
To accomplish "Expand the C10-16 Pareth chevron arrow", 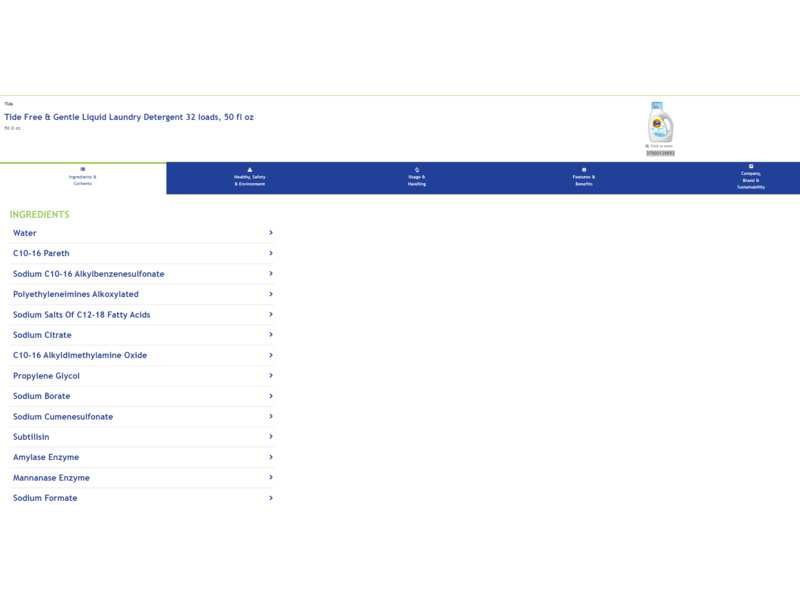I will (271, 253).
